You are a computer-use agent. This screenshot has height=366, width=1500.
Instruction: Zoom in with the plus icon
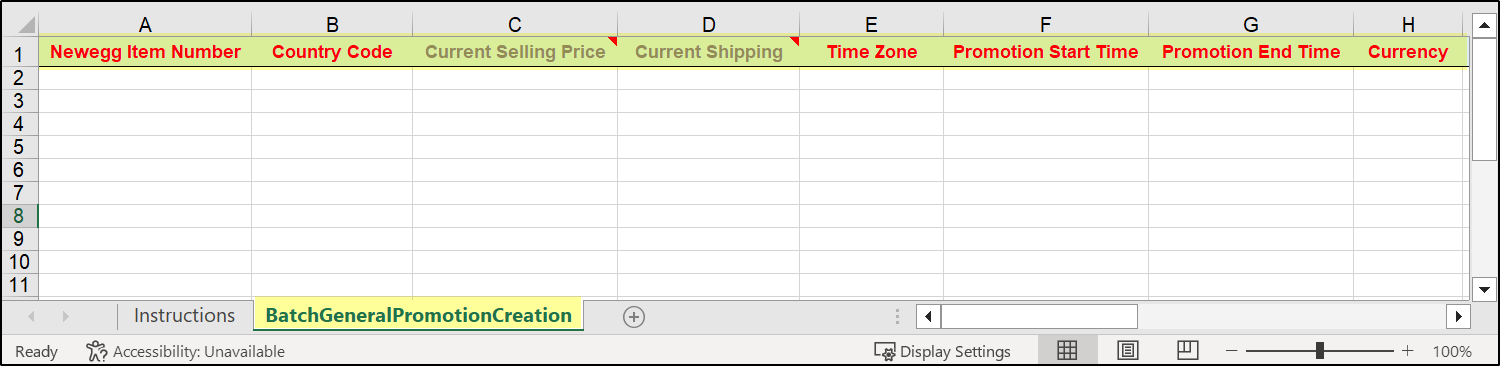point(1408,351)
